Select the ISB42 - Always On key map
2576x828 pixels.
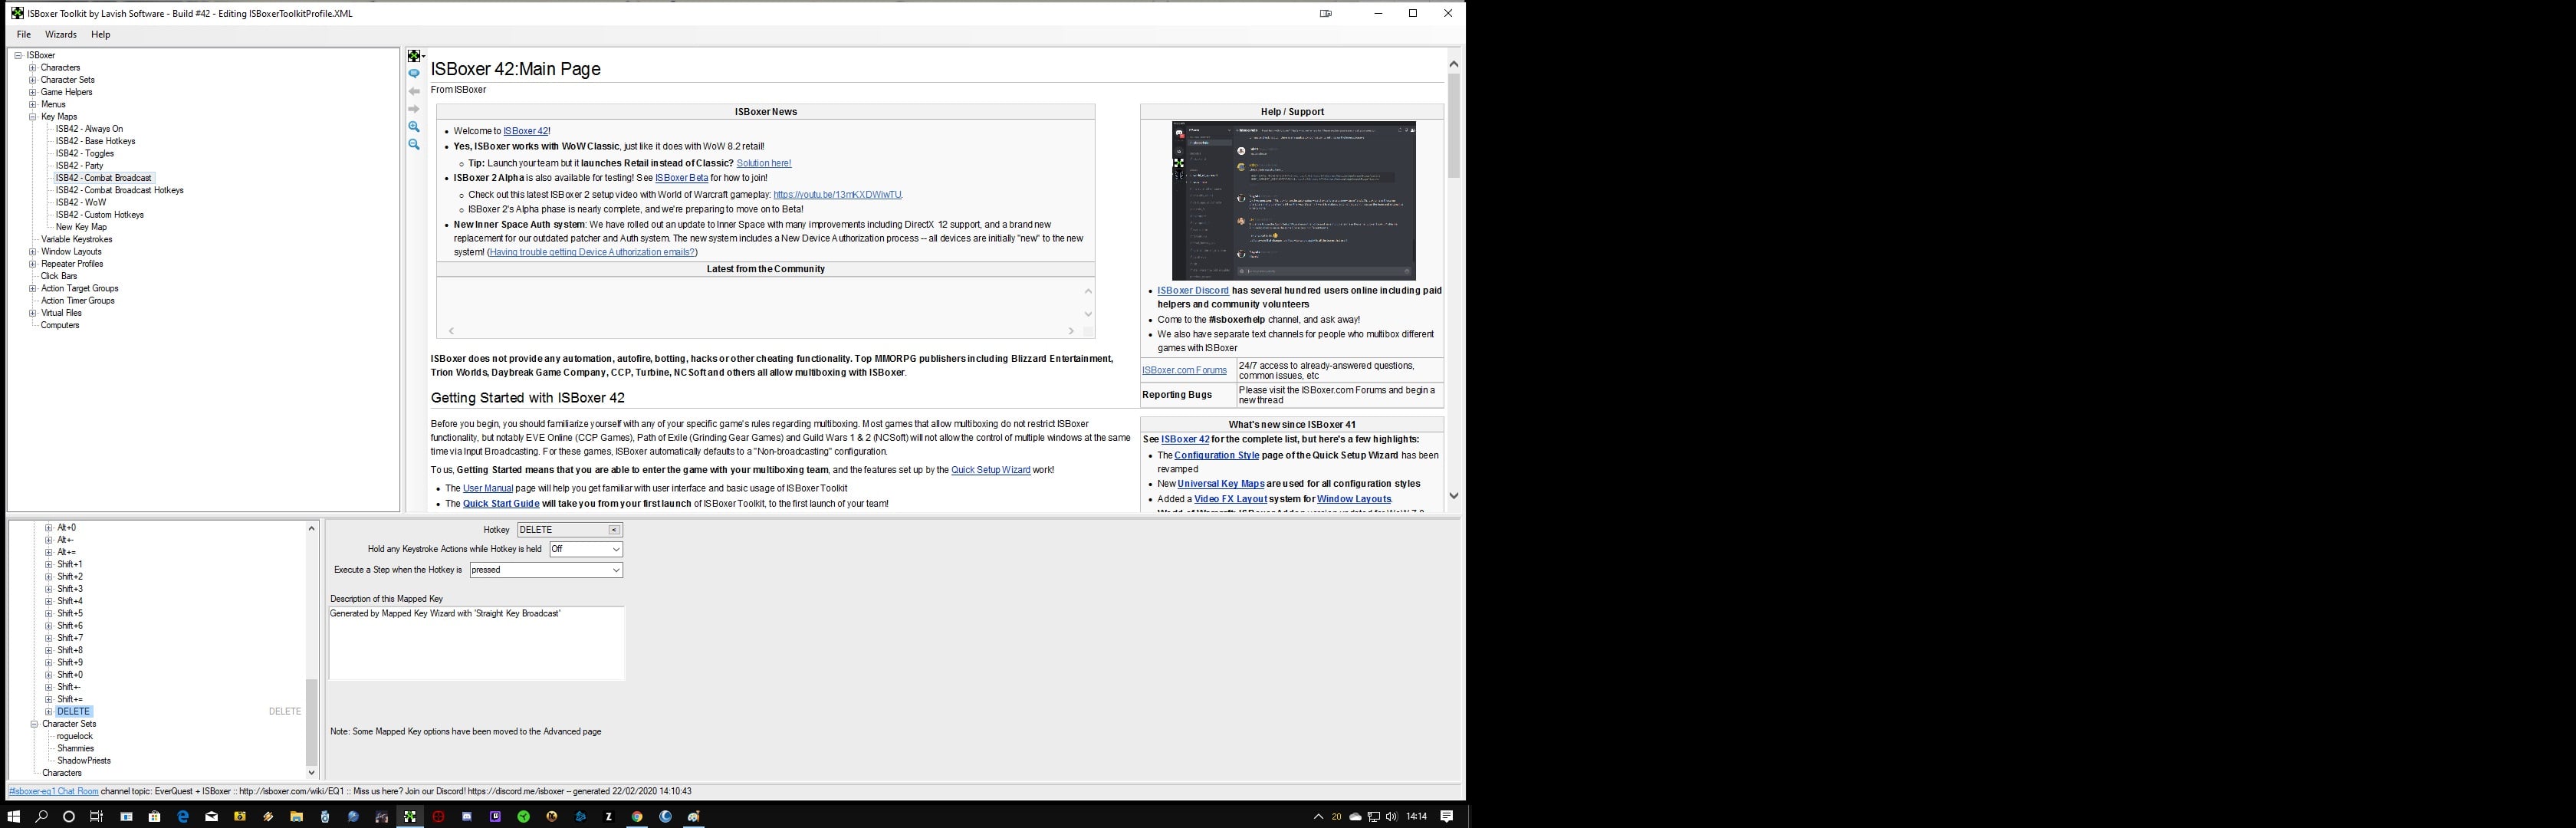tap(89, 129)
